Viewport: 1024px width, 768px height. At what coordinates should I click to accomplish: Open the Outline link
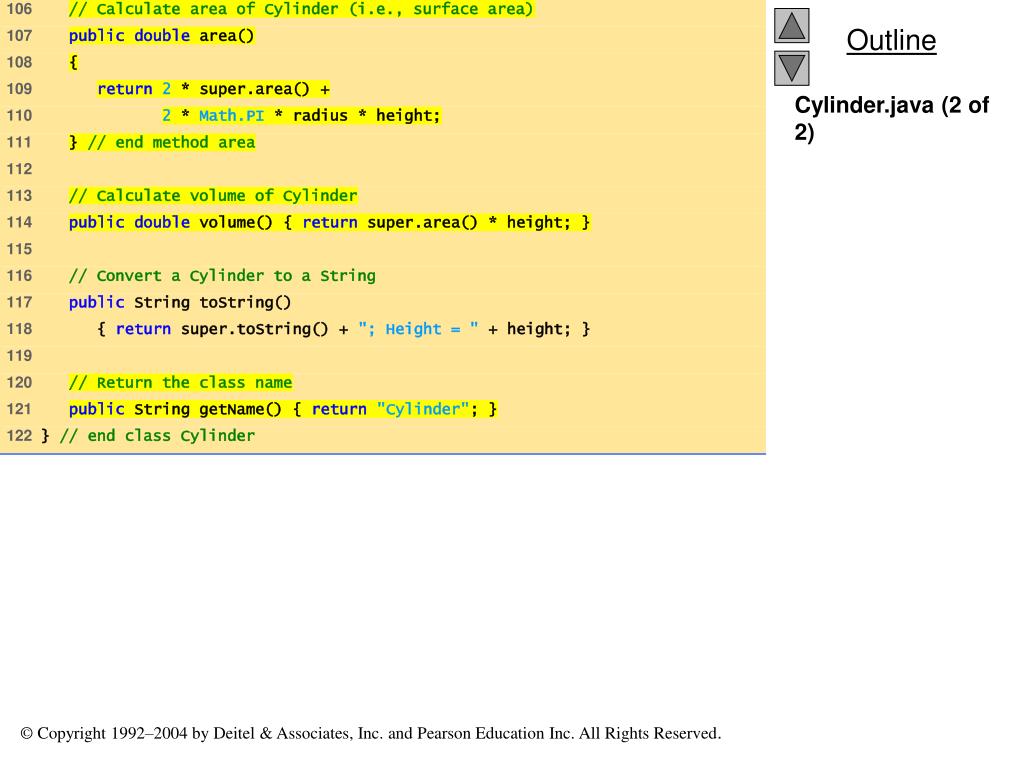891,40
